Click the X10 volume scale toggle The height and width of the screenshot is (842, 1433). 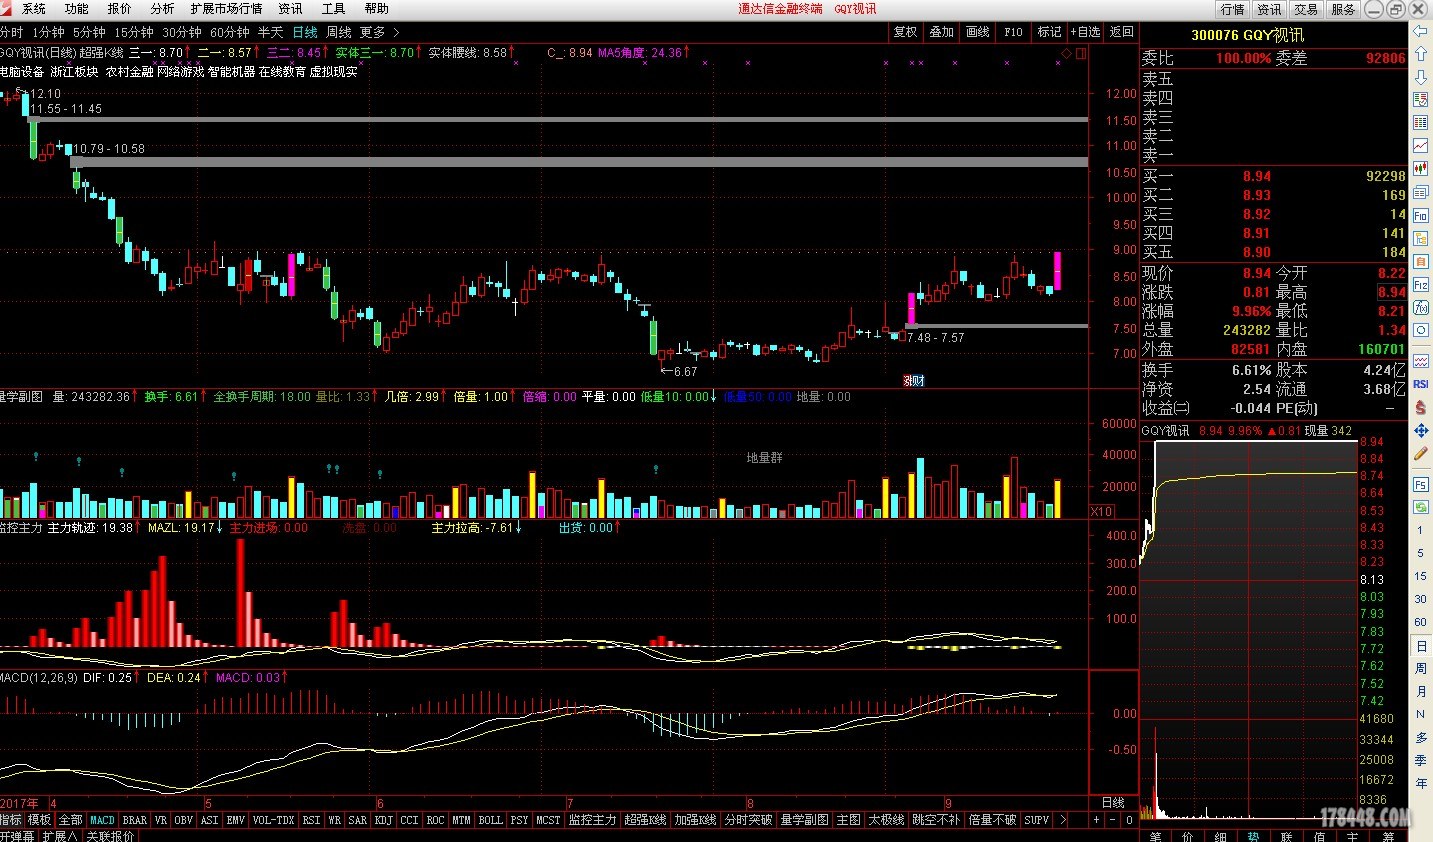(x=1101, y=511)
